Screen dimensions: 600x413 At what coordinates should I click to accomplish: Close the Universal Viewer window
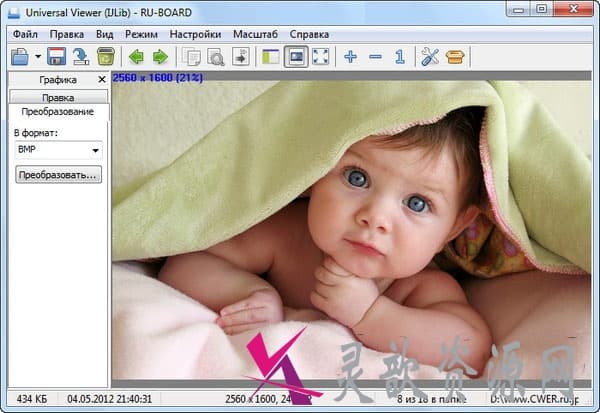coord(573,9)
